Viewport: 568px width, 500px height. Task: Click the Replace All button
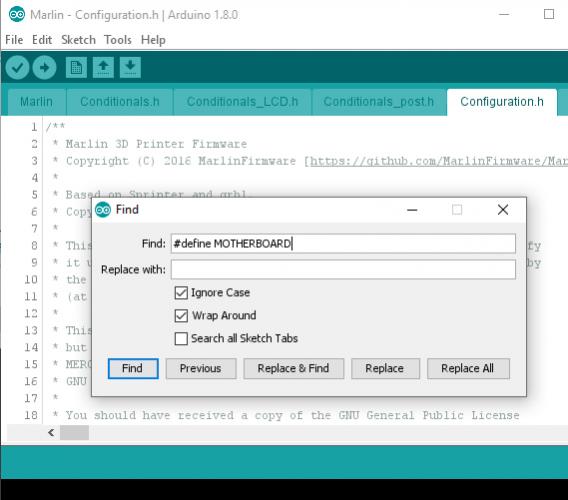pyautogui.click(x=468, y=368)
